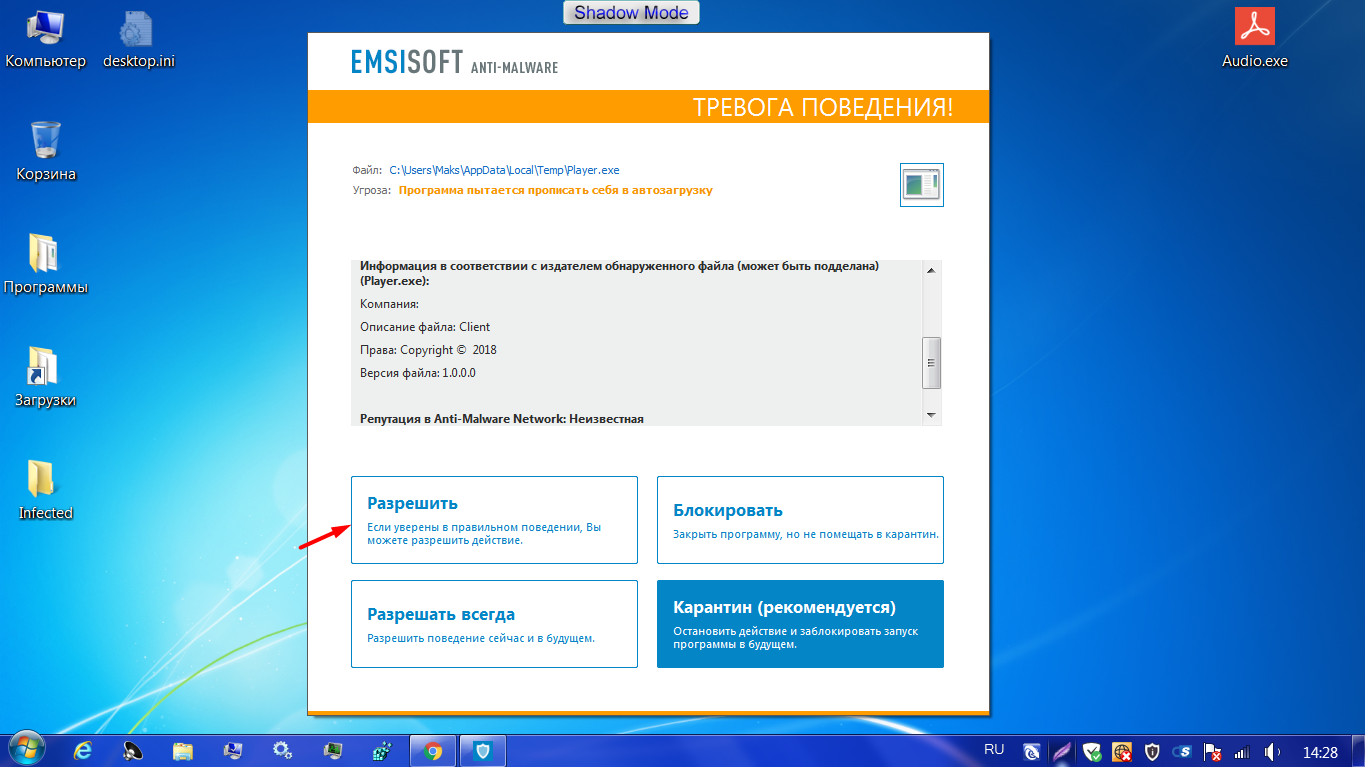Switch to Emsisoft shield taskbar button

click(x=483, y=751)
